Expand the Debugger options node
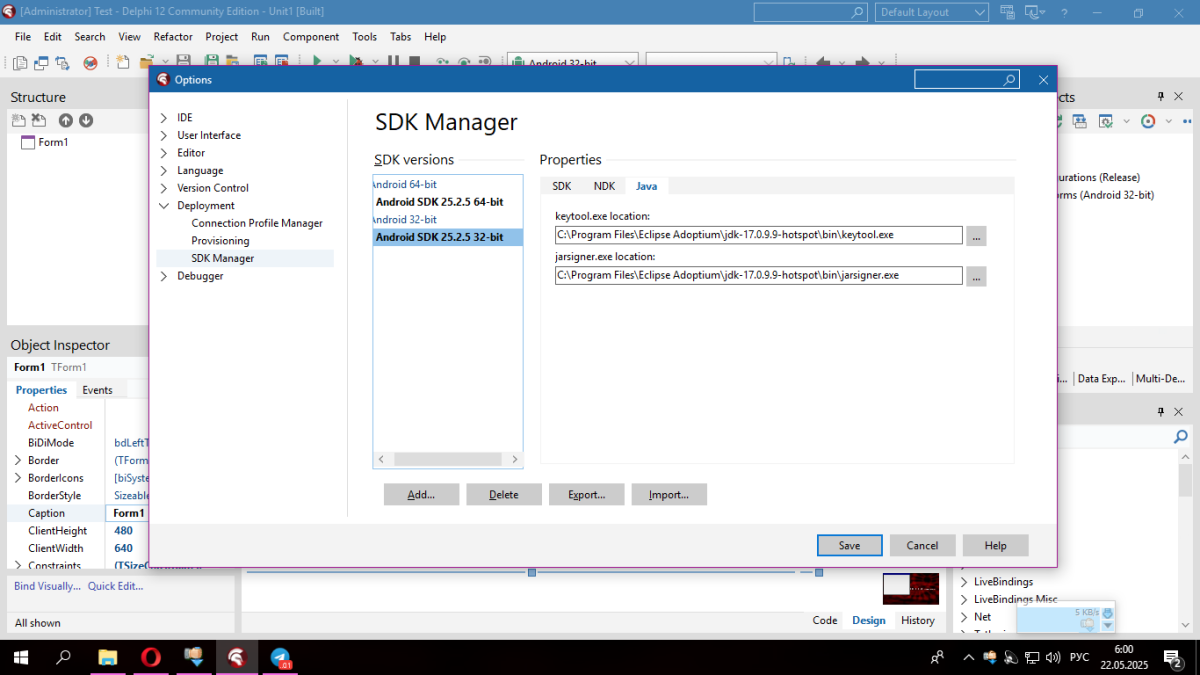 pos(164,276)
